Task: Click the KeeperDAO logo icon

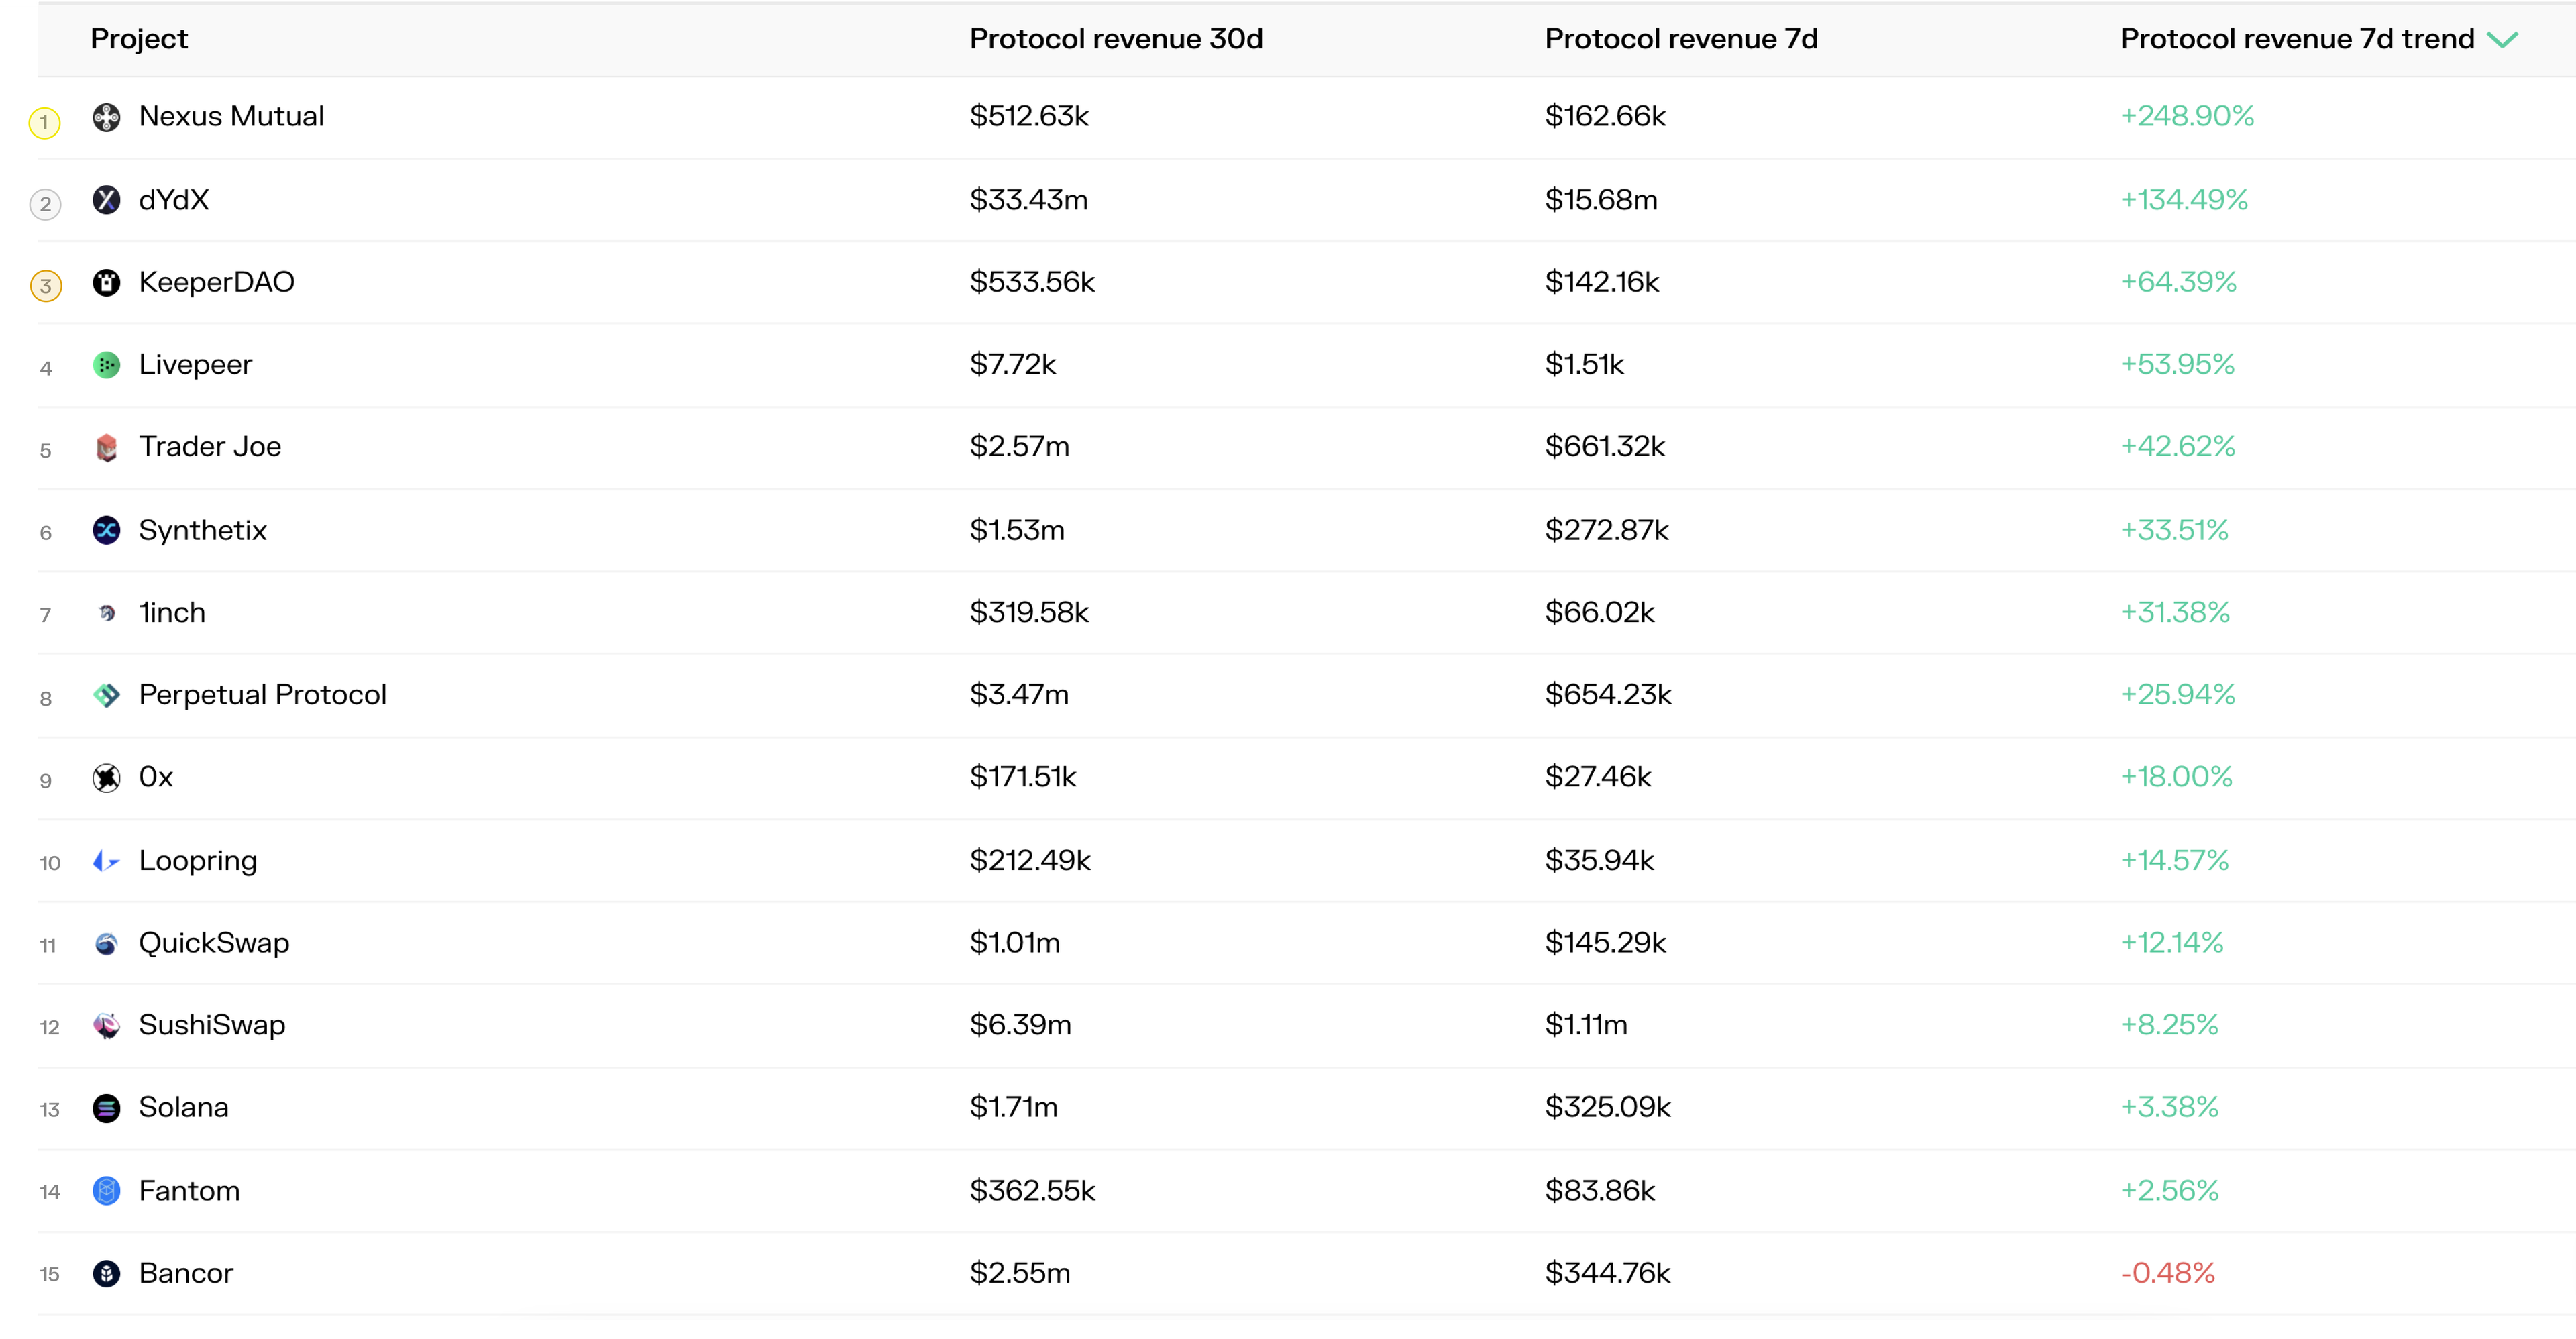Action: pyautogui.click(x=106, y=283)
